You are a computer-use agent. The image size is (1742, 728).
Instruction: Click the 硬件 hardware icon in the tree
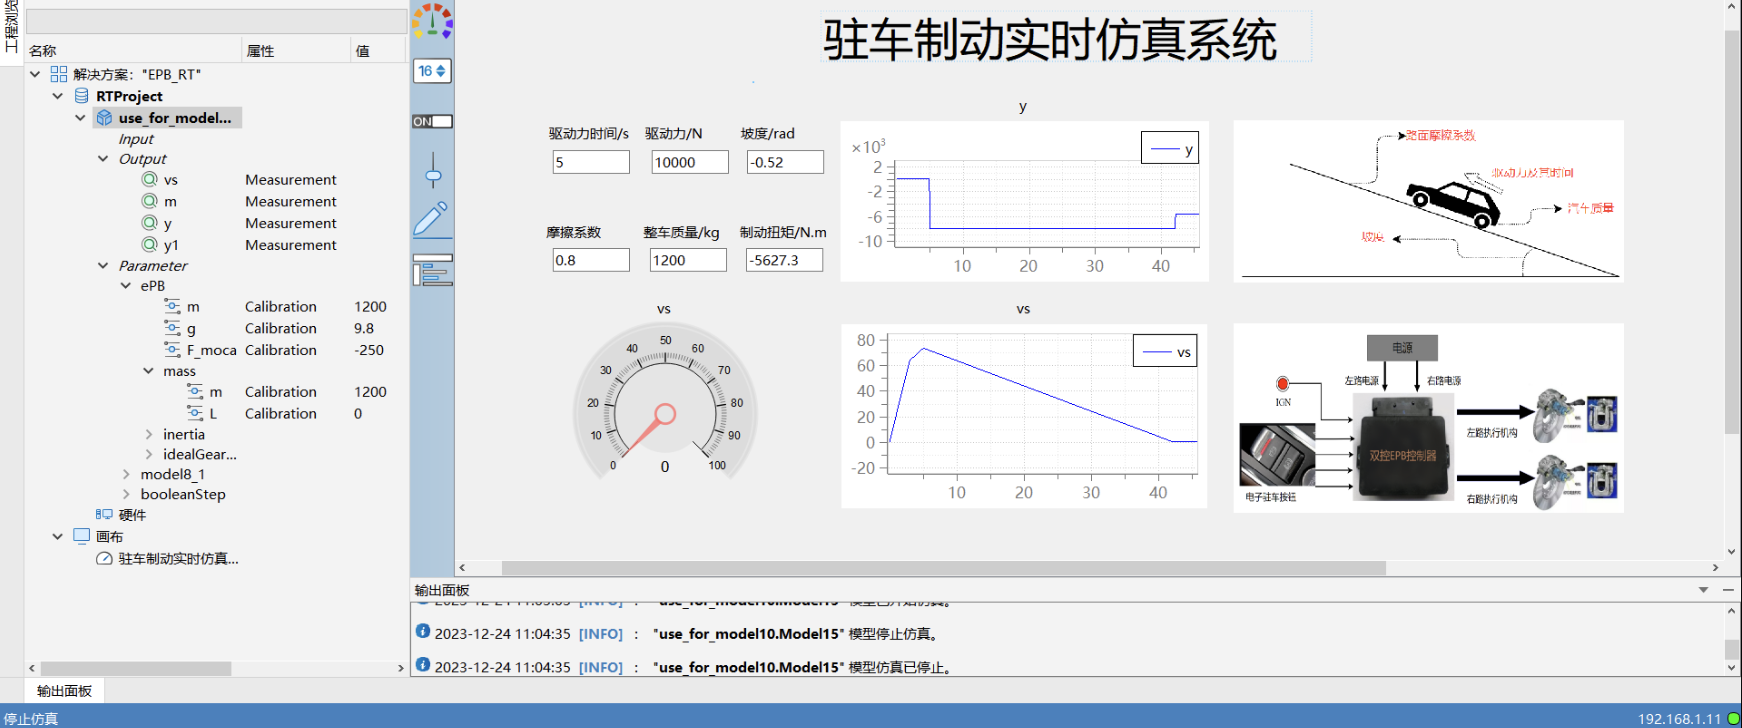(x=104, y=515)
